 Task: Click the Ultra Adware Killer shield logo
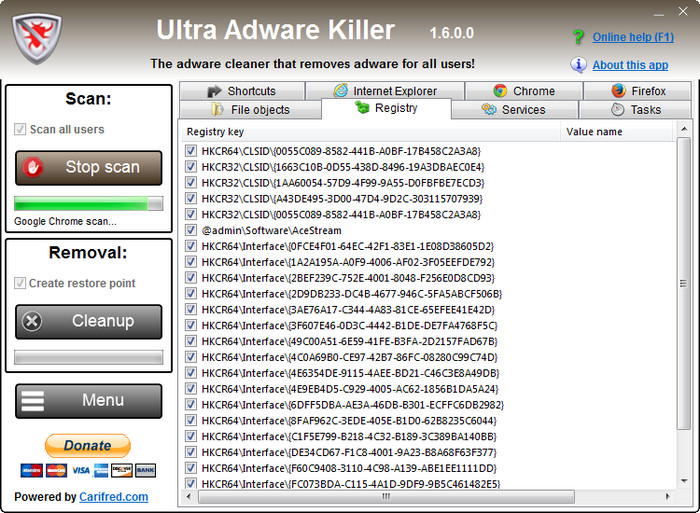(x=37, y=38)
